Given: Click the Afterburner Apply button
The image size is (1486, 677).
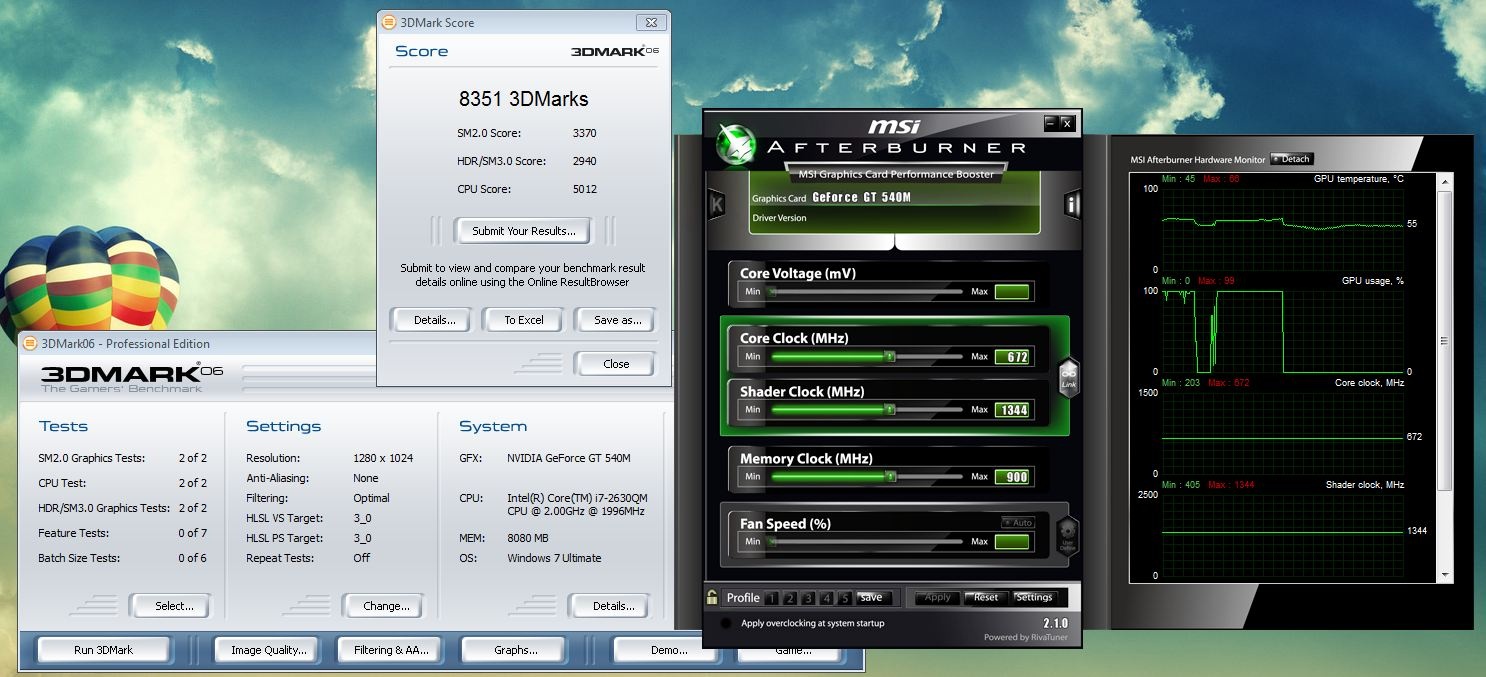Looking at the screenshot, I should pyautogui.click(x=938, y=597).
